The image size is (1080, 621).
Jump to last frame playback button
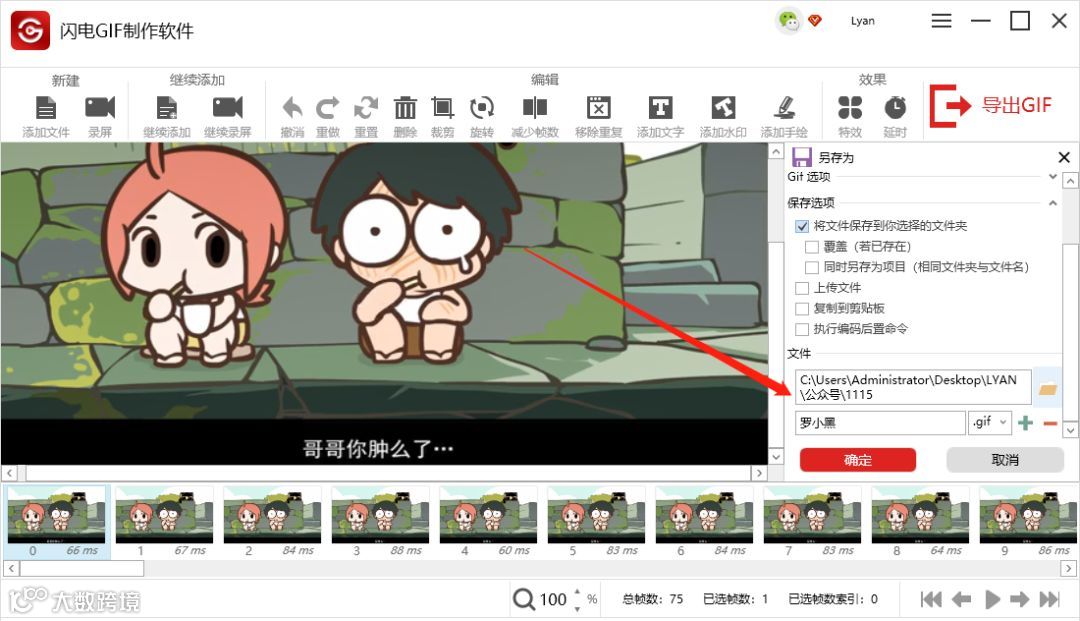point(1049,599)
